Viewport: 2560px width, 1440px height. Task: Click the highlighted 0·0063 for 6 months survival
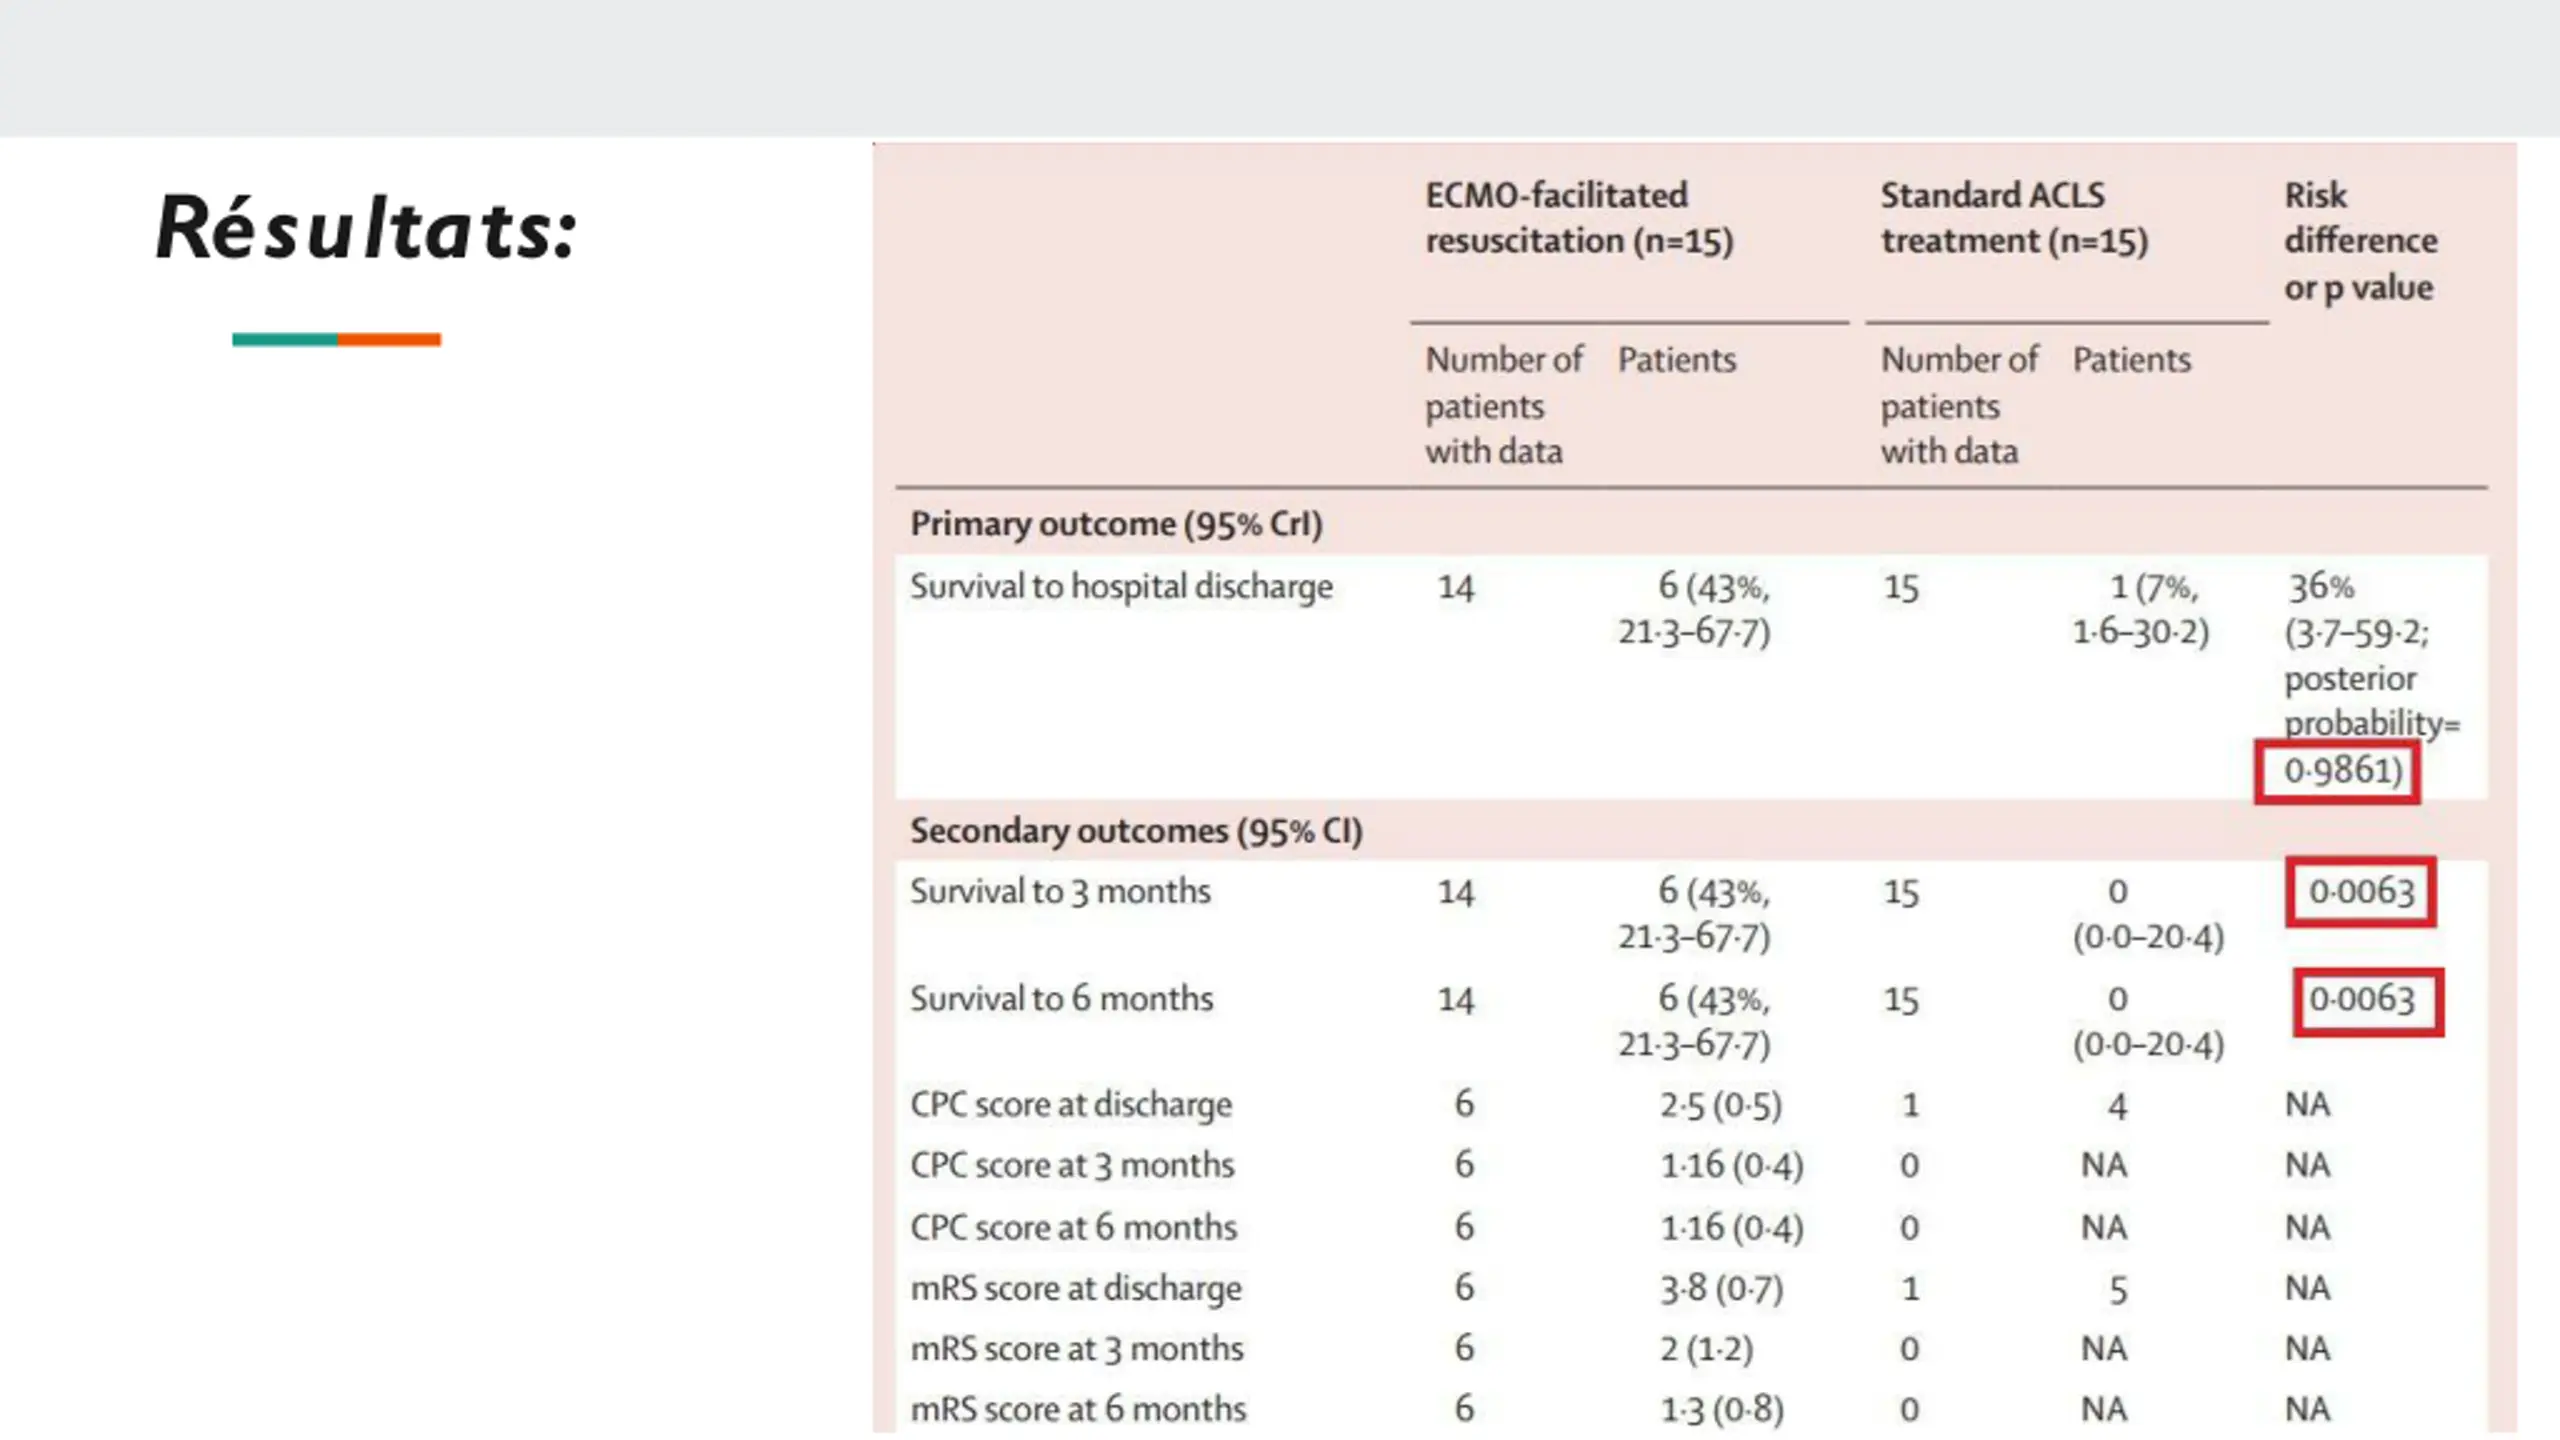(x=2369, y=1001)
